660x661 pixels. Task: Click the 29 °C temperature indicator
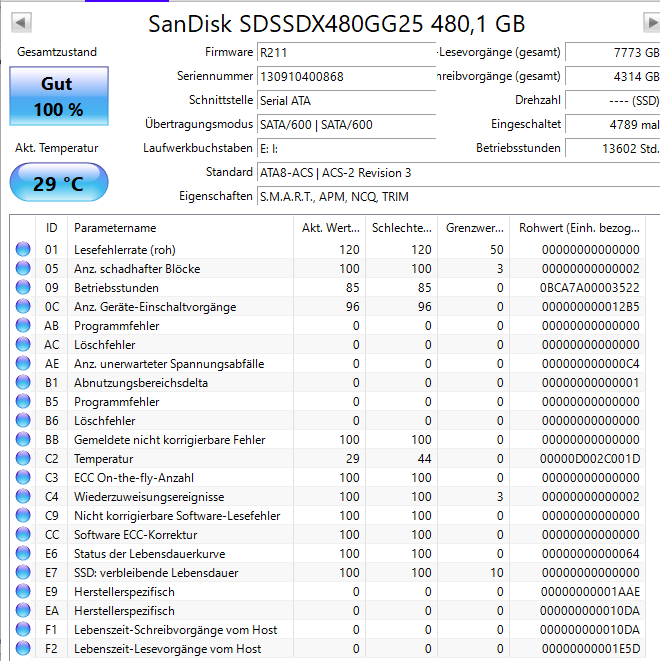click(x=58, y=183)
